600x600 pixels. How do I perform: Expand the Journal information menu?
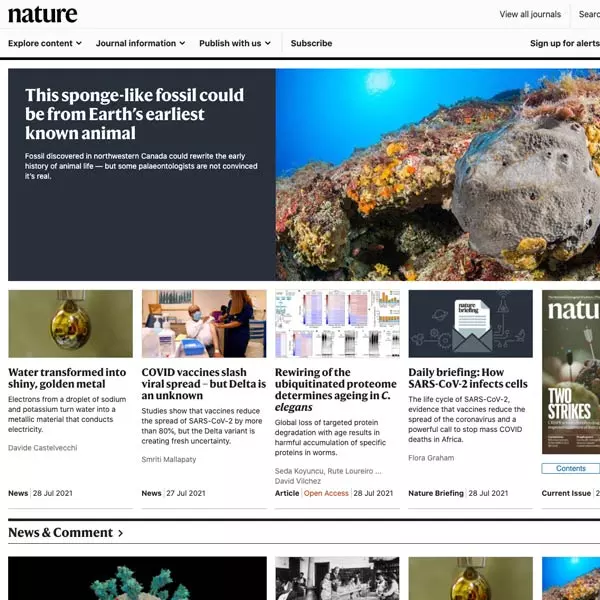pos(140,43)
